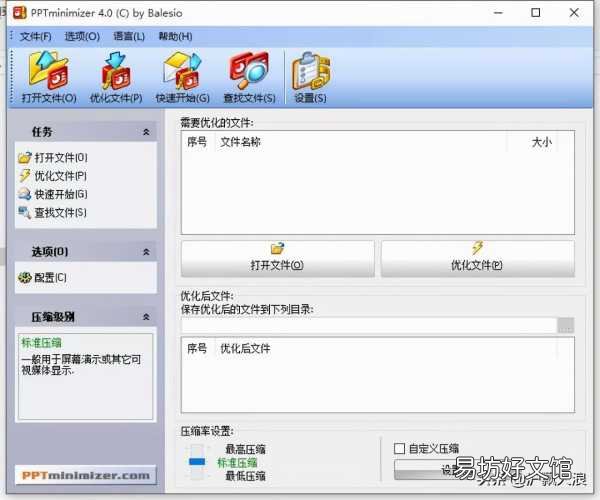
Task: Click the 查找文件(S) toolbar icon
Action: (249, 77)
